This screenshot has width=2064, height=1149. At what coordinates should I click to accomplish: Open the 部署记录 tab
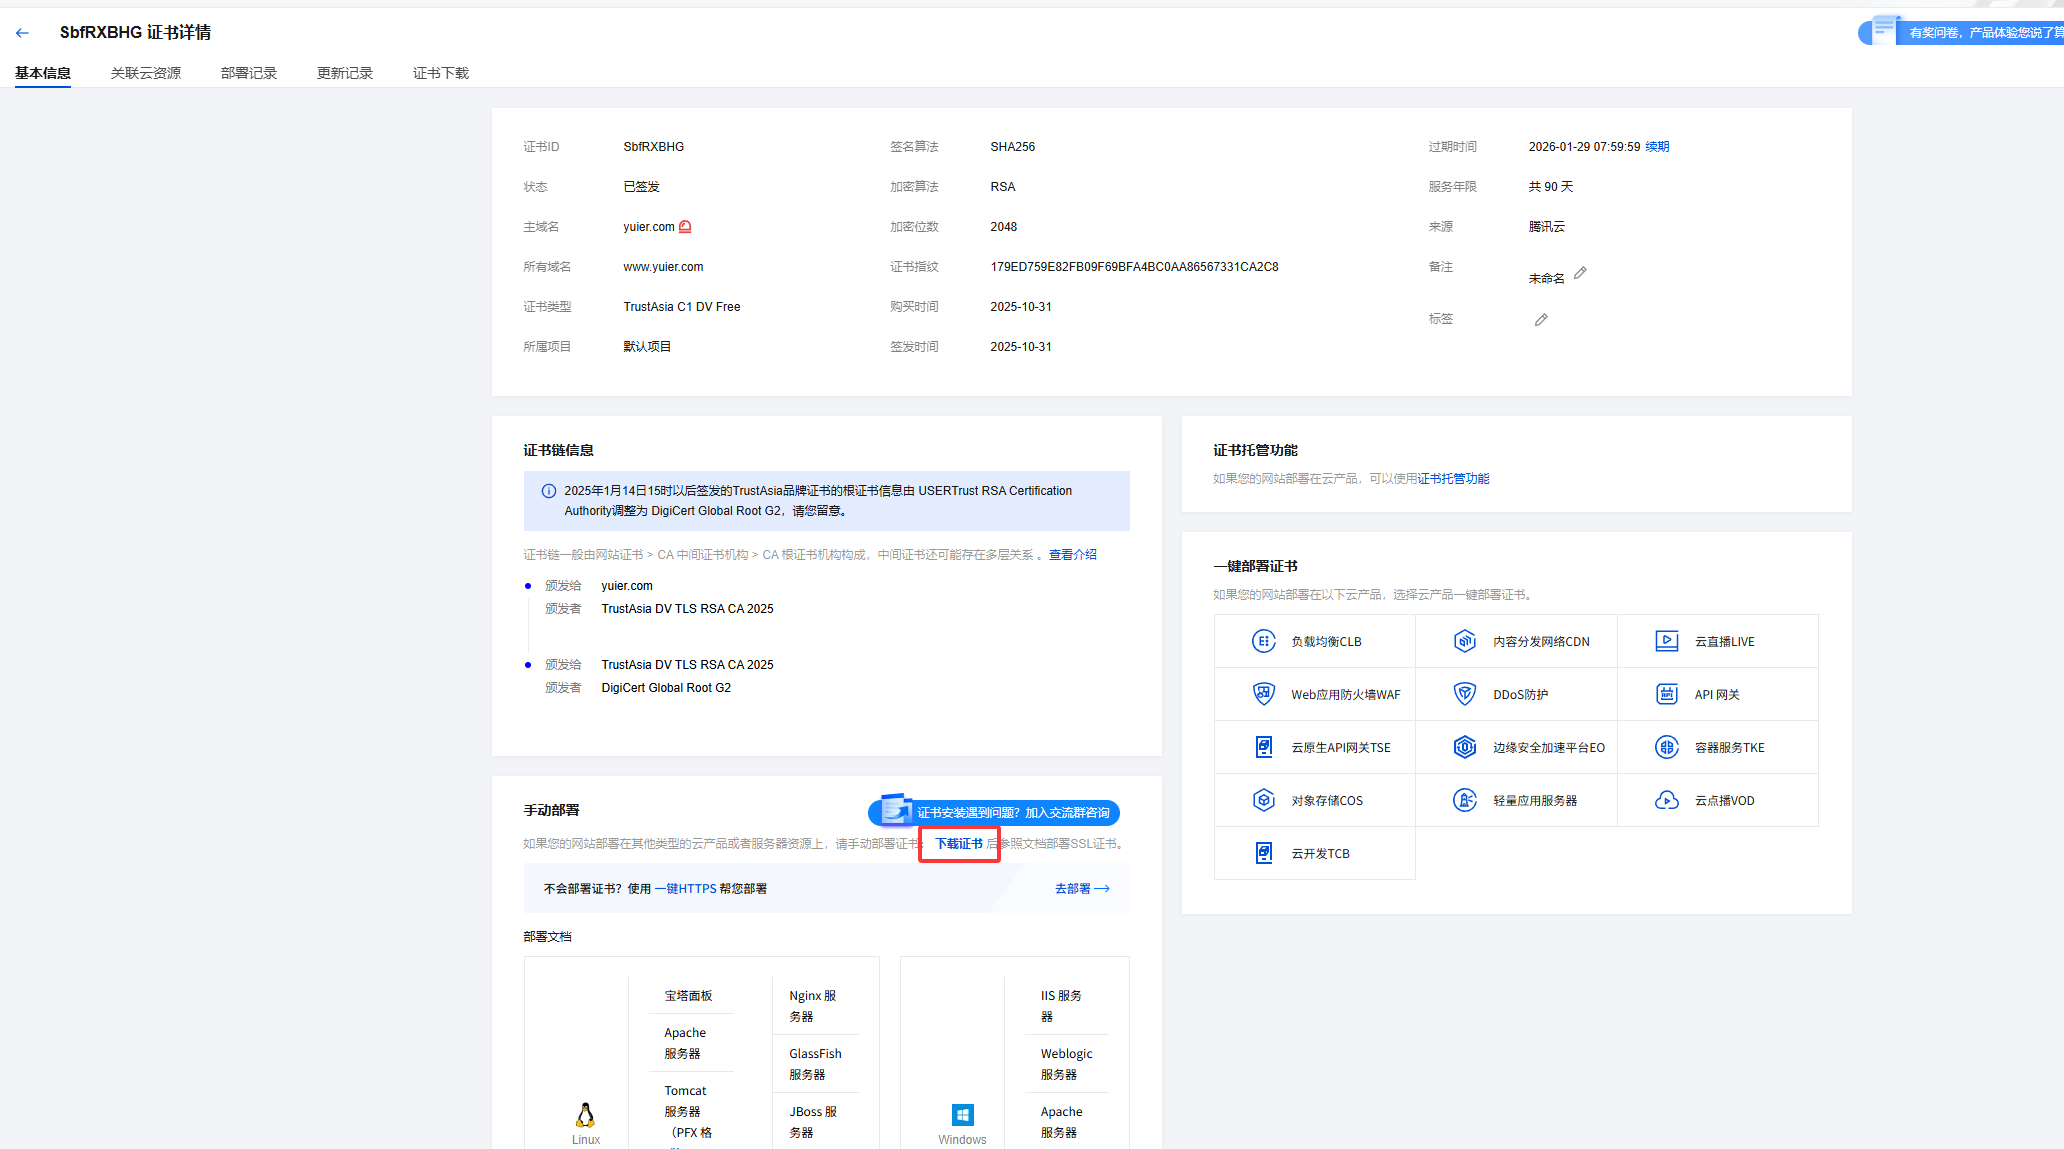click(x=249, y=73)
